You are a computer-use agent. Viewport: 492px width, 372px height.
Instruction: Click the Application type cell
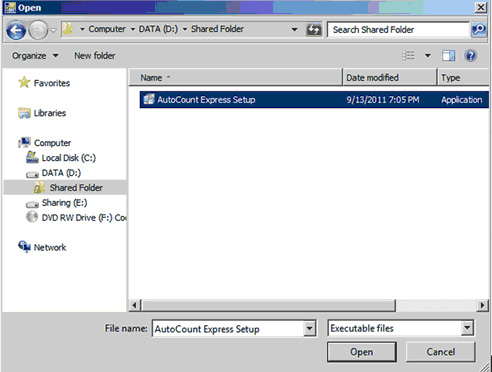(462, 100)
